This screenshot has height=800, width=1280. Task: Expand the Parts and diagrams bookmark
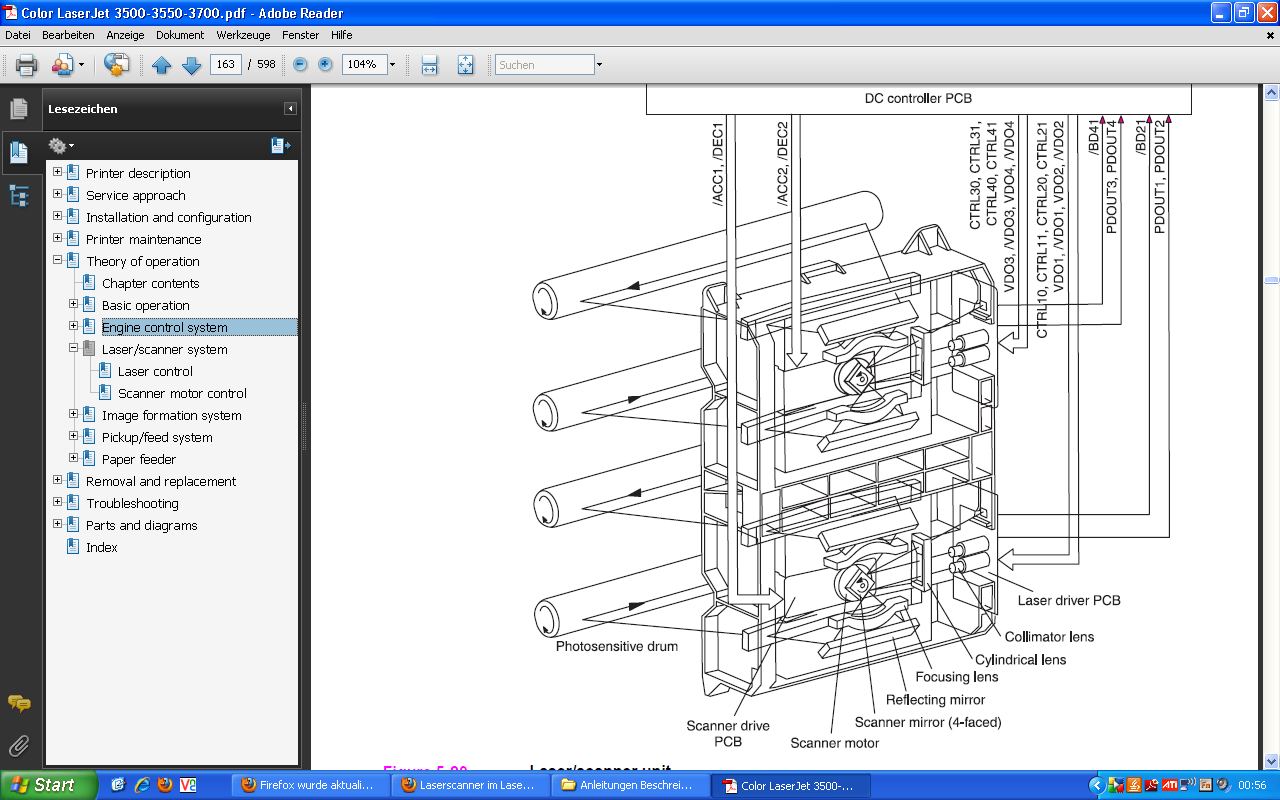[x=57, y=524]
